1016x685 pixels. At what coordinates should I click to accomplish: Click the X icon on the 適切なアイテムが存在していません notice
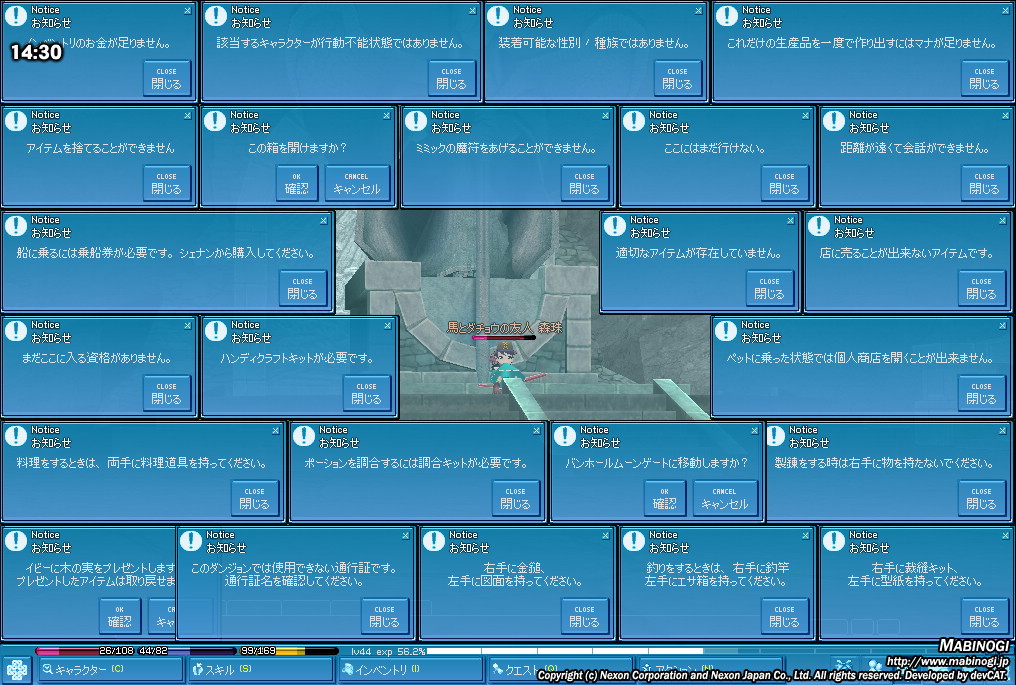pos(791,220)
